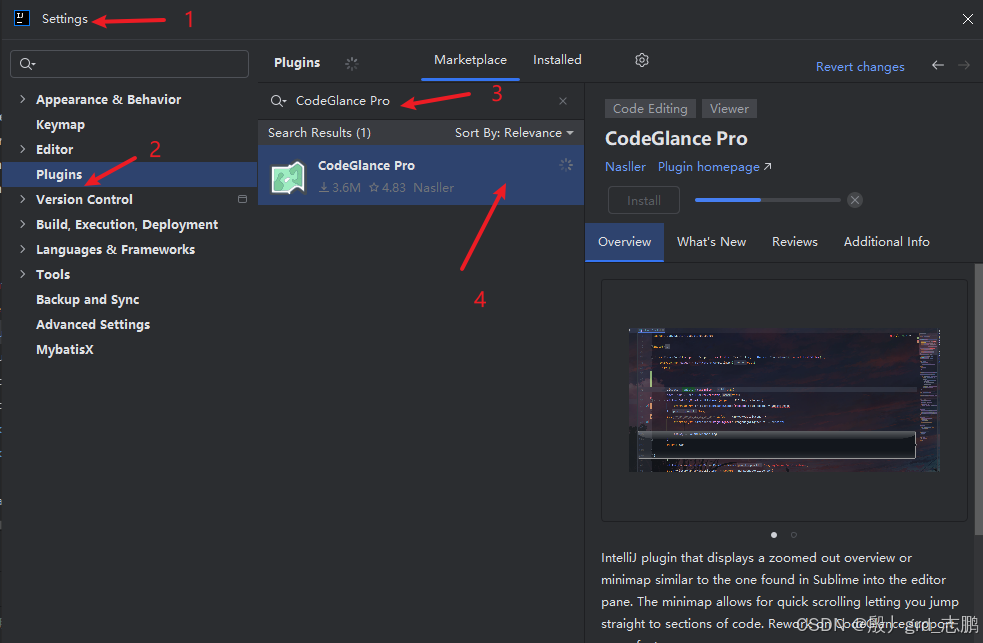Open the What's New tab

click(712, 242)
